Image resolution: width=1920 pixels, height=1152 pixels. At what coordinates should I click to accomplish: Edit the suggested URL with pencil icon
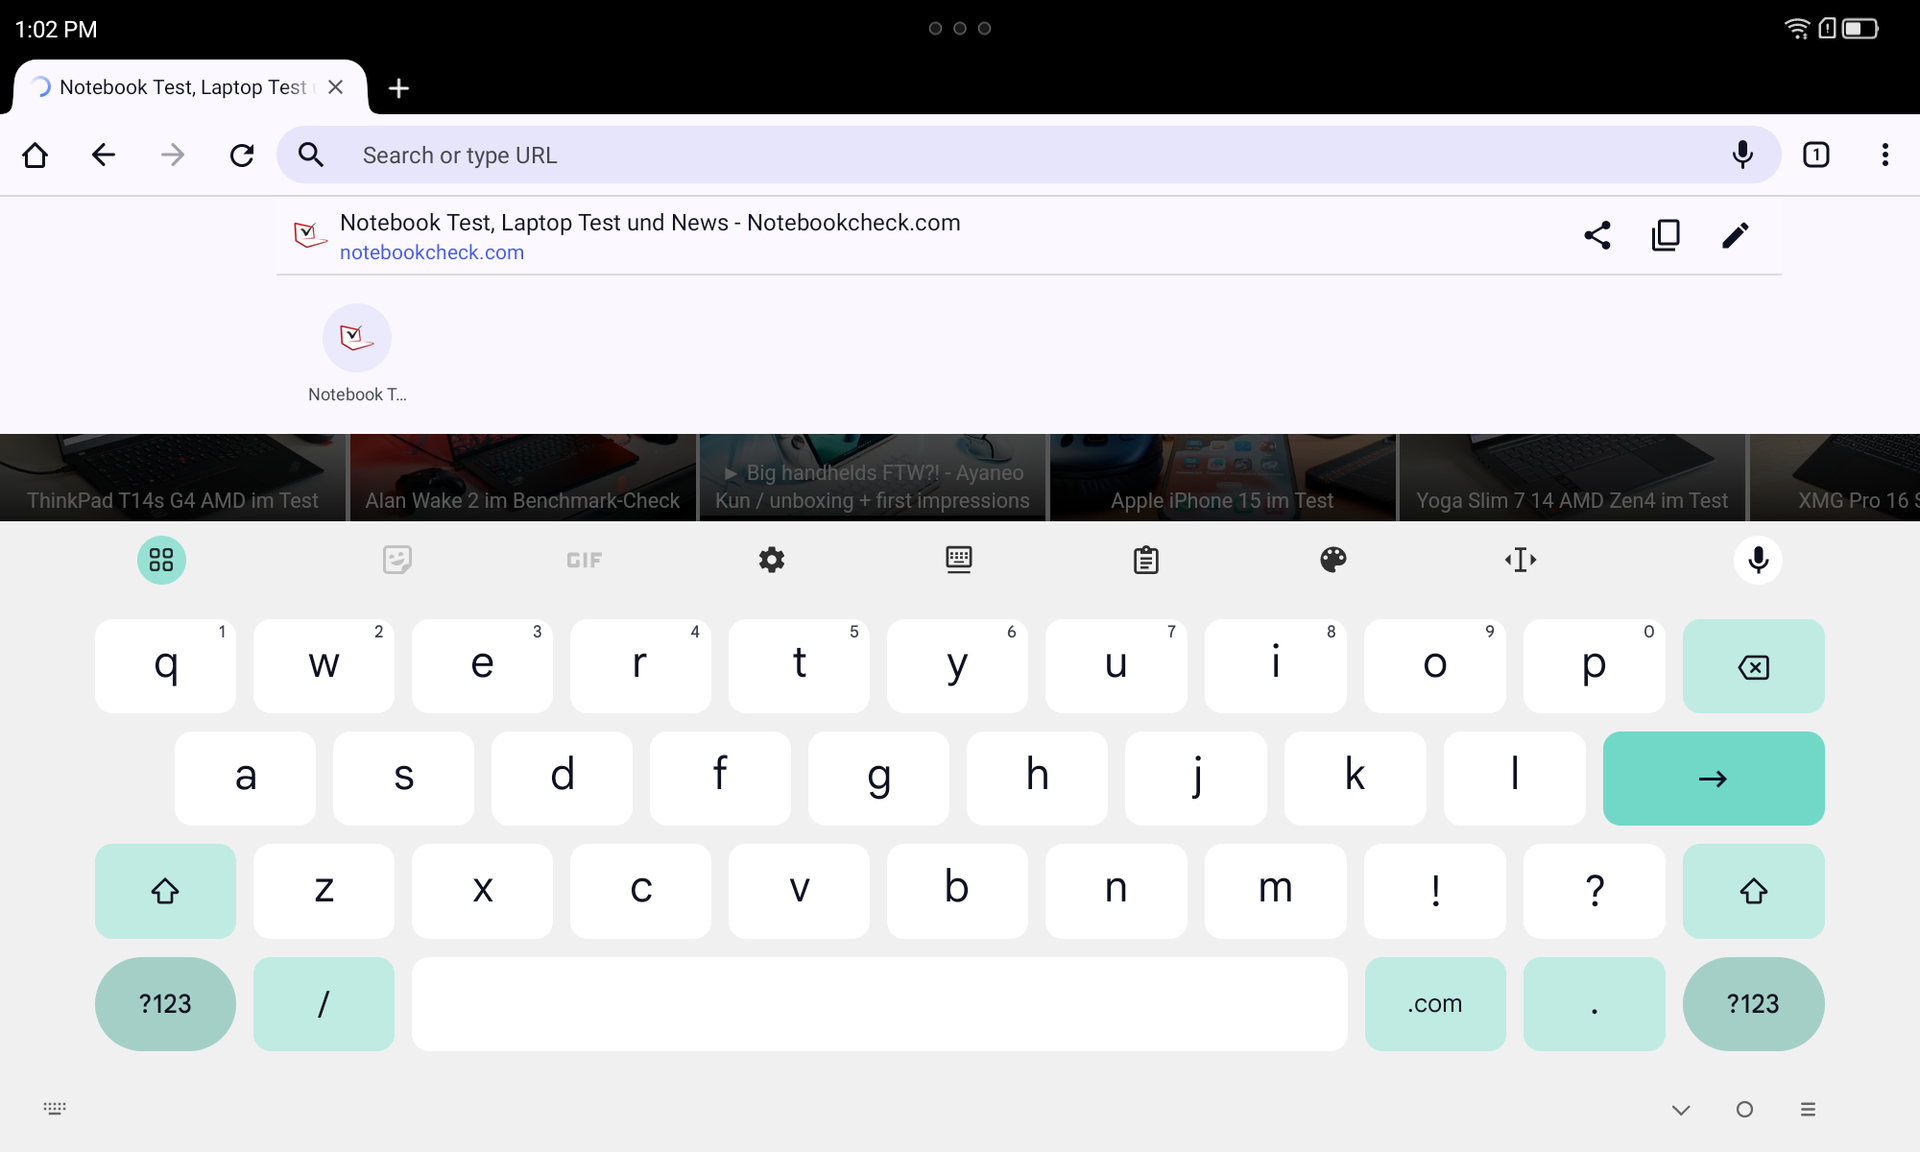pos(1735,235)
